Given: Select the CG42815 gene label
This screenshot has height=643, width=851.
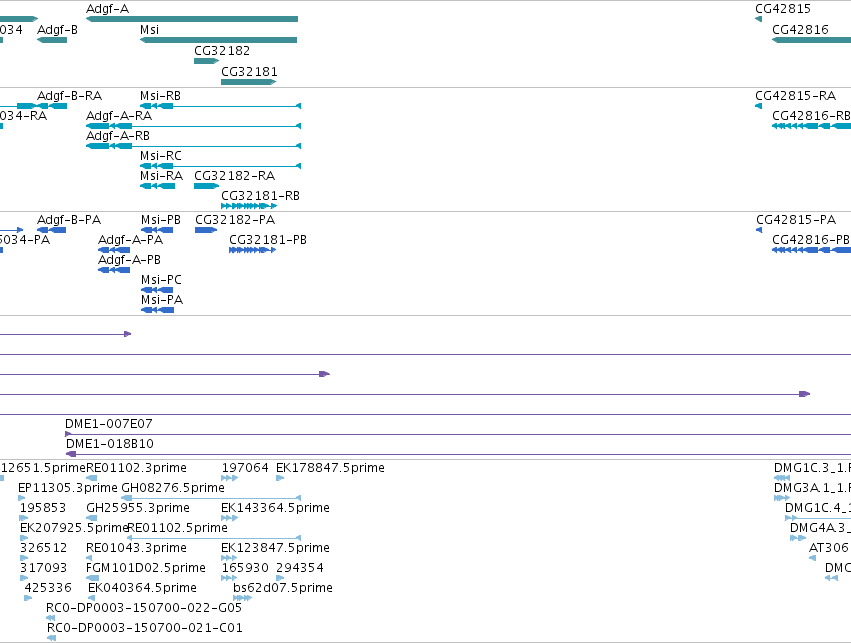Looking at the screenshot, I should pyautogui.click(x=783, y=9).
